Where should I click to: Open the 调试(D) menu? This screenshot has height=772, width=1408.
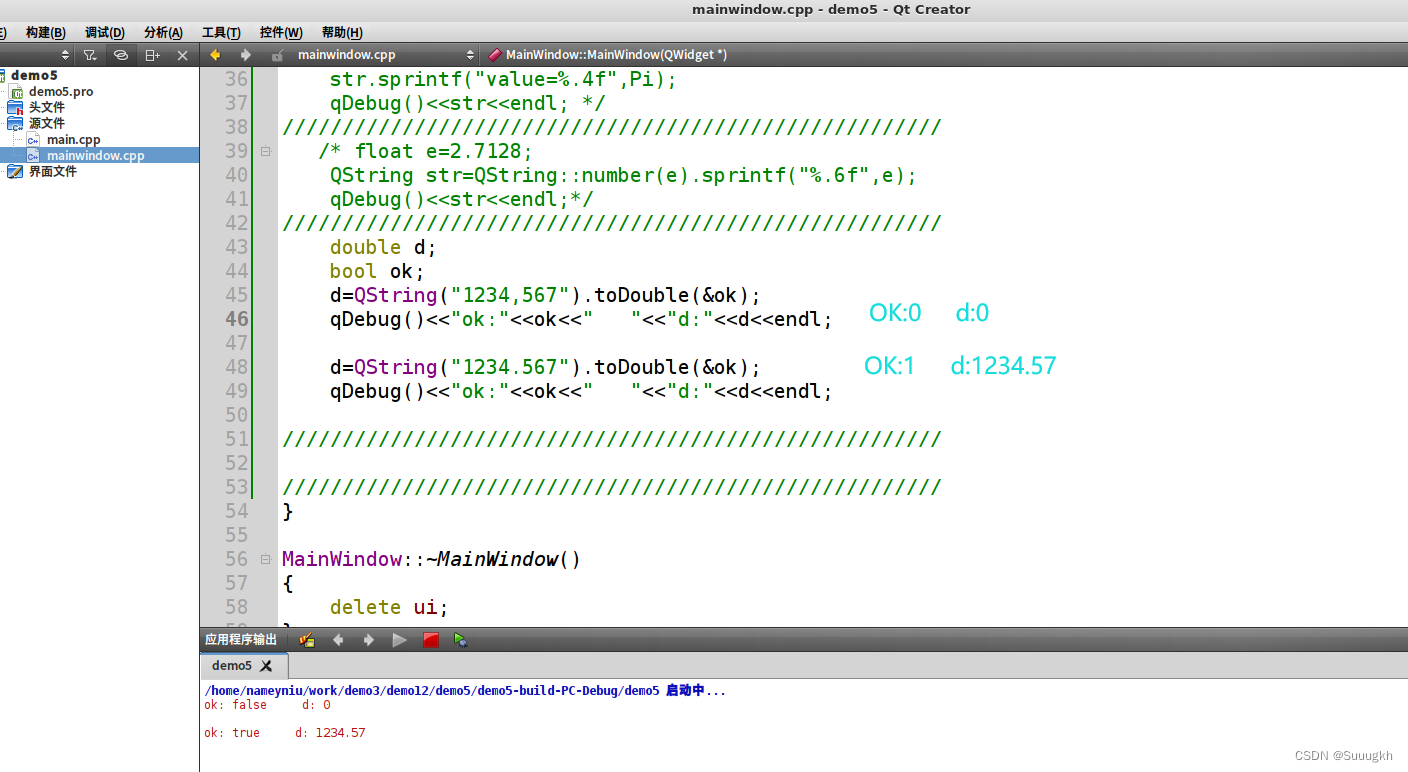(x=105, y=33)
